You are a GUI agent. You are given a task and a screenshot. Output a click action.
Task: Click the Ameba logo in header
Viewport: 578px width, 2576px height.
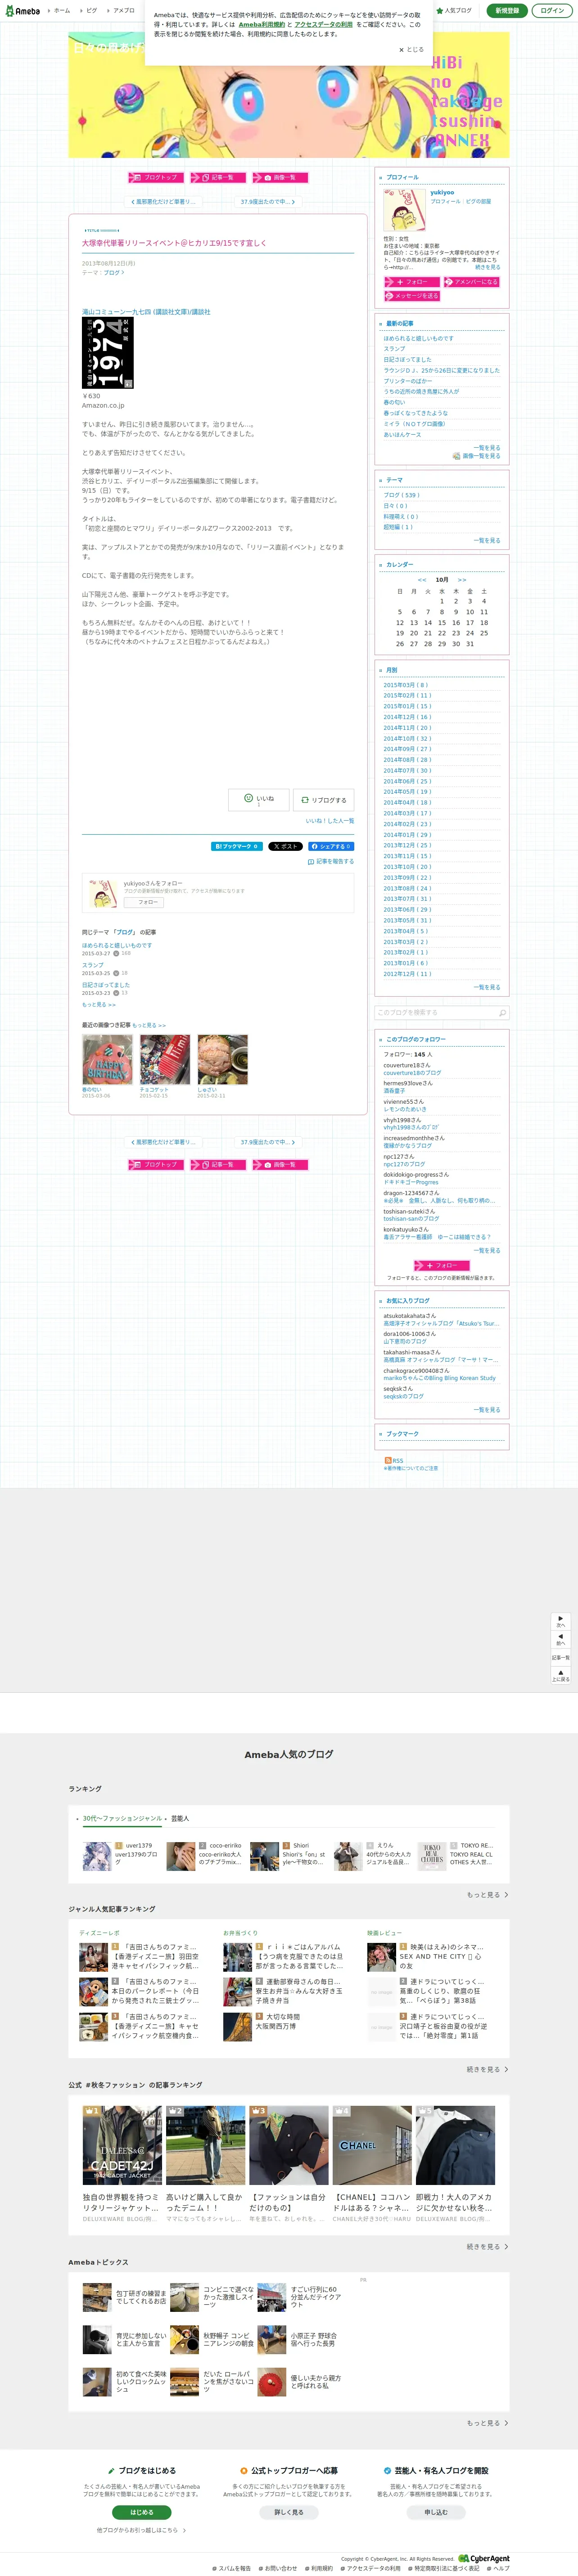(x=22, y=10)
